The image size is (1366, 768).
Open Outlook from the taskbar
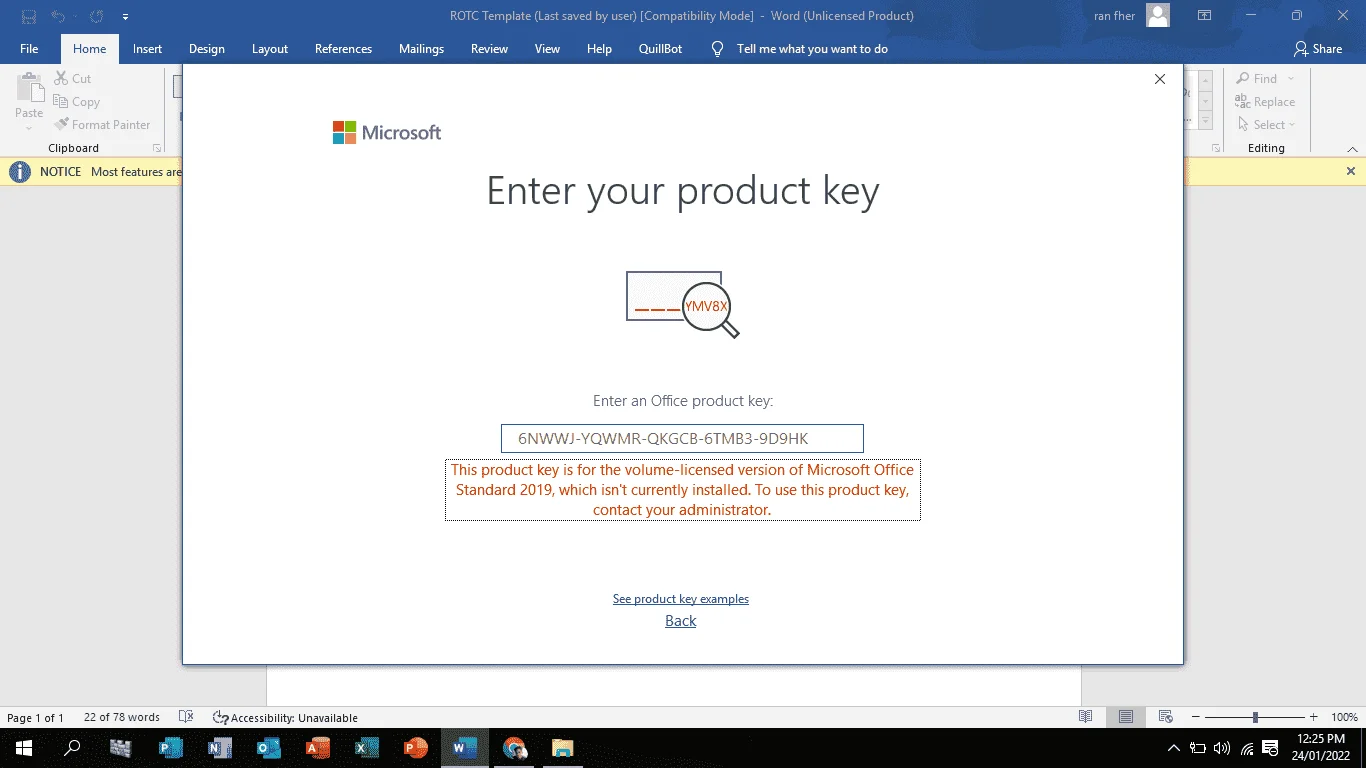(268, 748)
